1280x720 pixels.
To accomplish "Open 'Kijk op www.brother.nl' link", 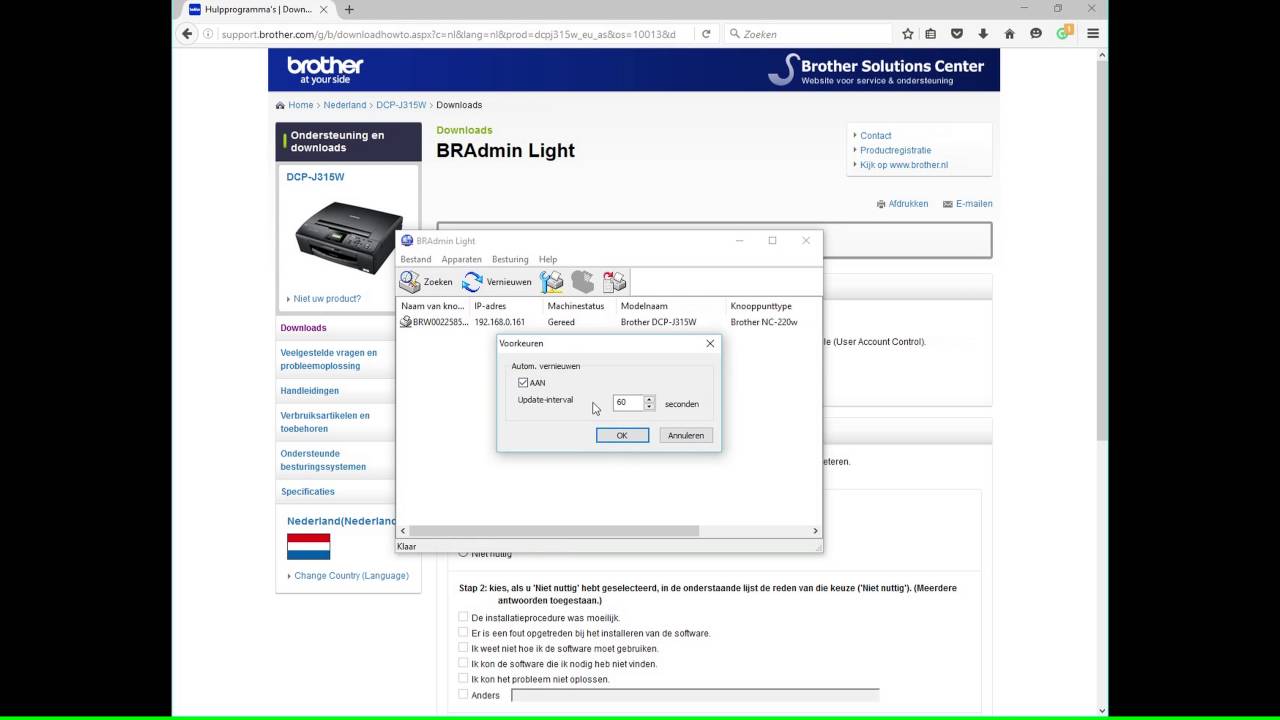I will click(904, 165).
